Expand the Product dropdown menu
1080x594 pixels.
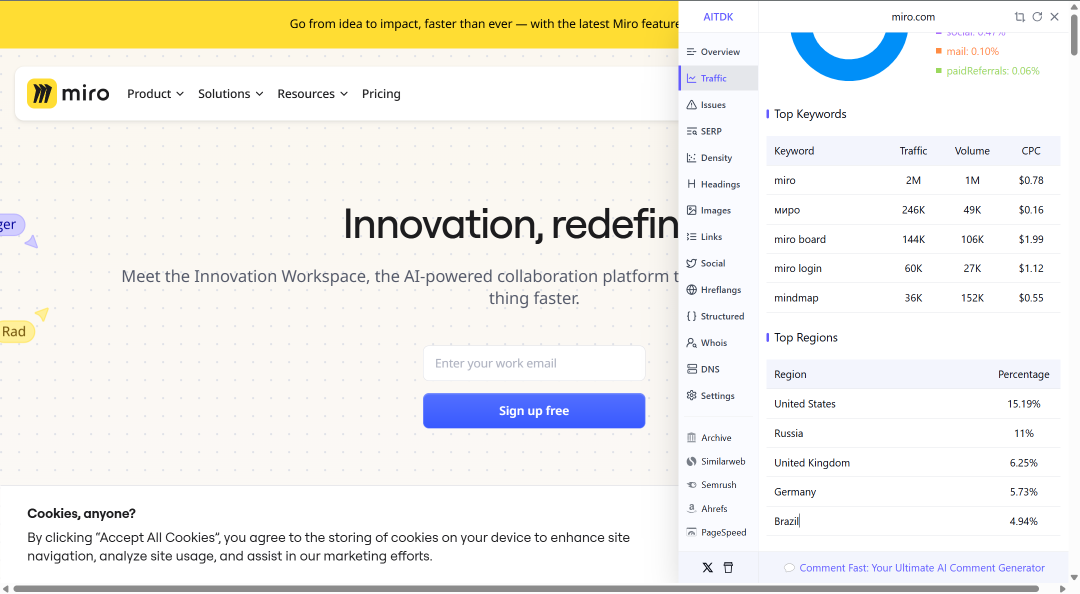point(155,94)
